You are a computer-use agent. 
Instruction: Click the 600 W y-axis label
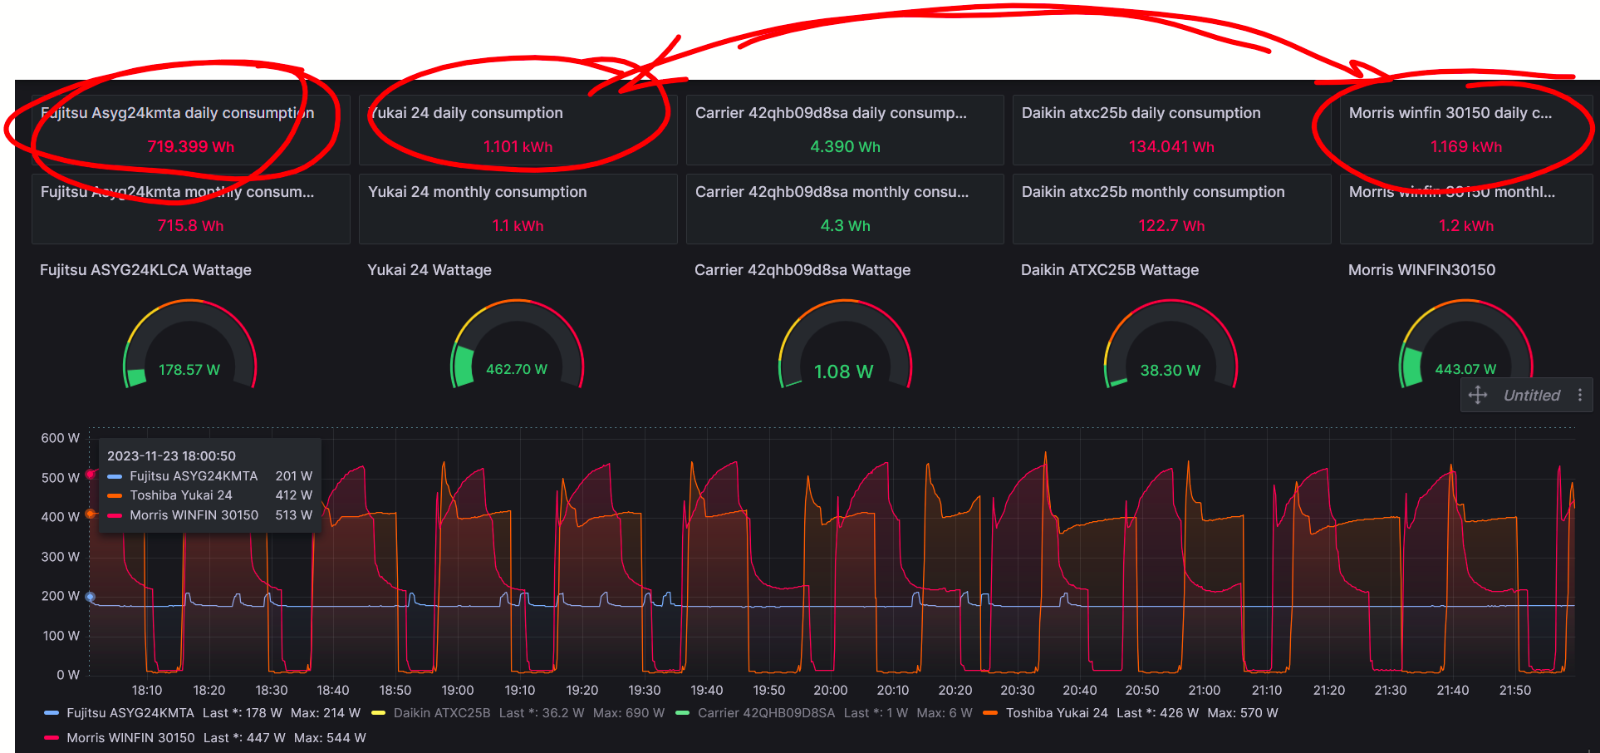point(60,438)
